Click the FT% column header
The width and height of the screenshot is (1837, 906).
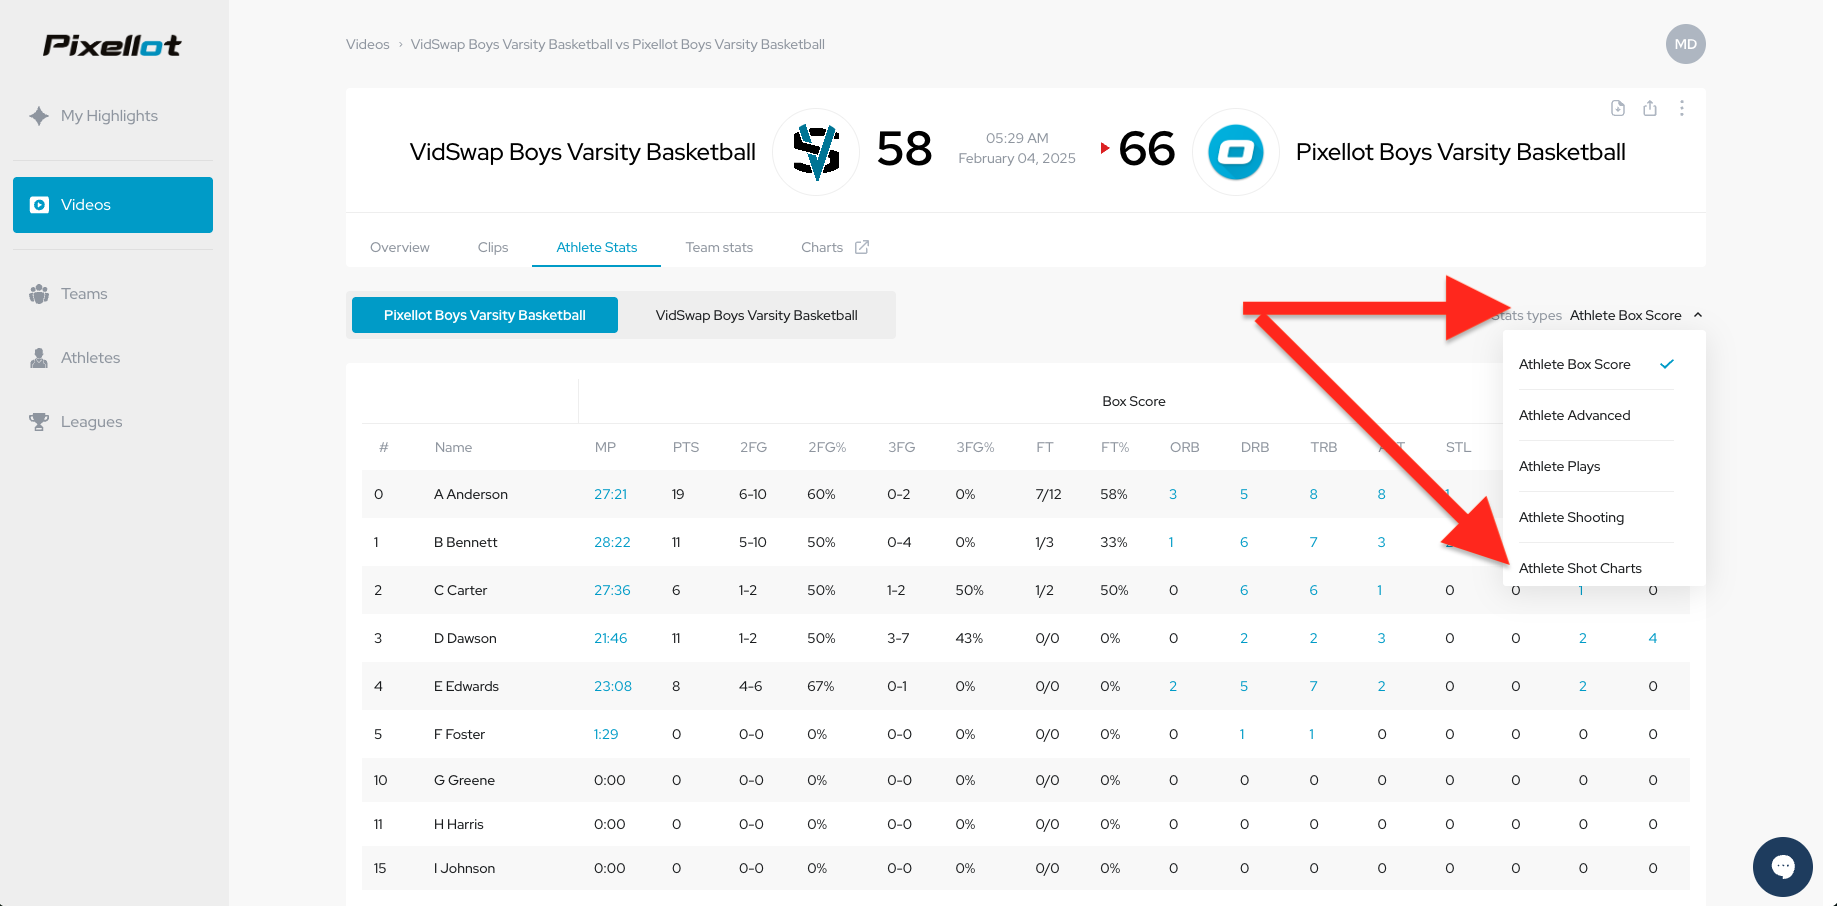point(1115,447)
